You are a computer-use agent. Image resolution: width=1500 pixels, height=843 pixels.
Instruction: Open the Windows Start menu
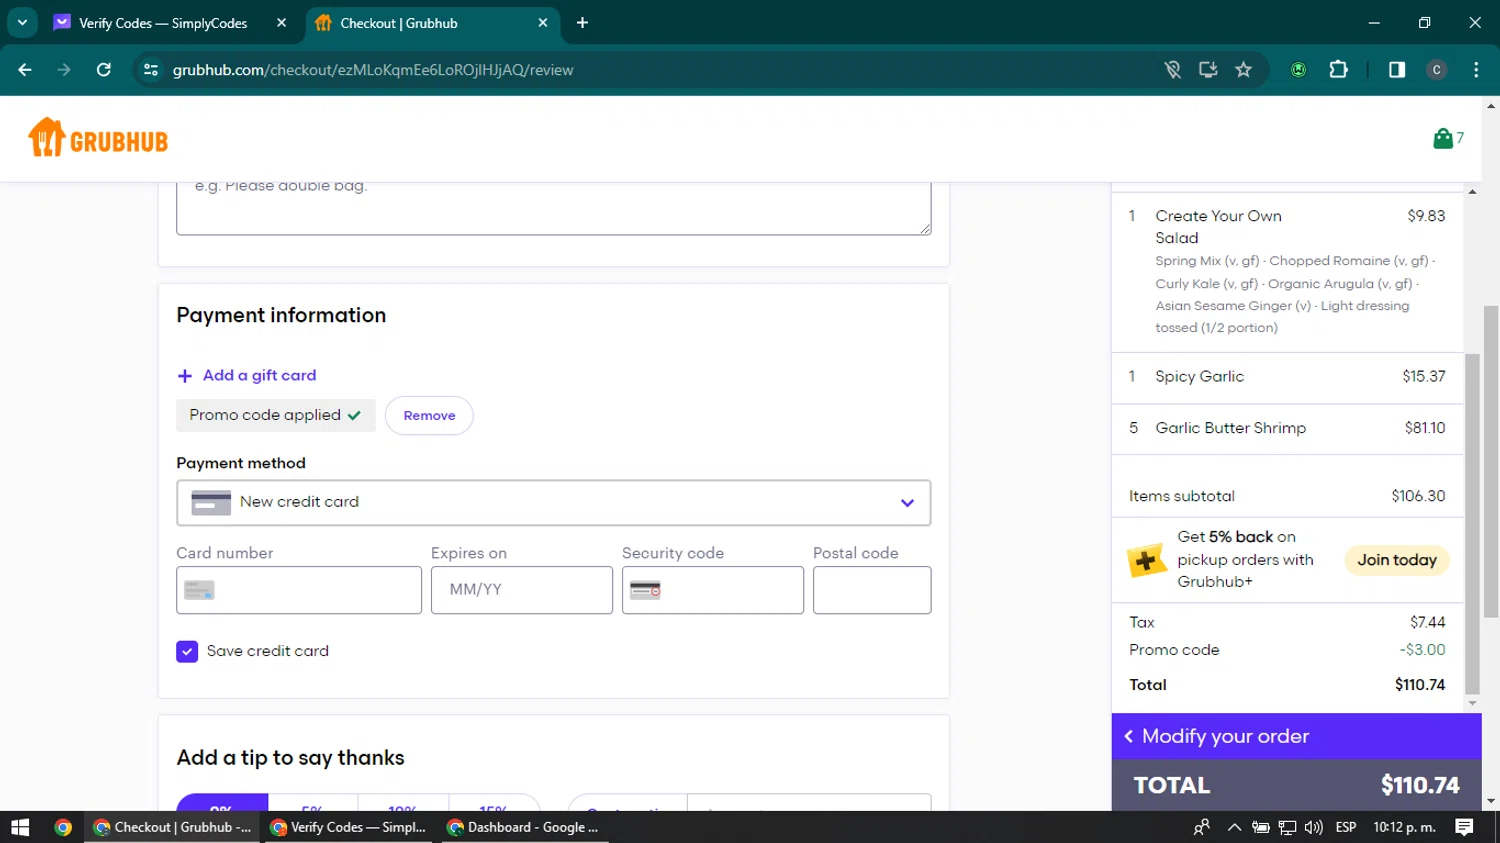[x=20, y=827]
